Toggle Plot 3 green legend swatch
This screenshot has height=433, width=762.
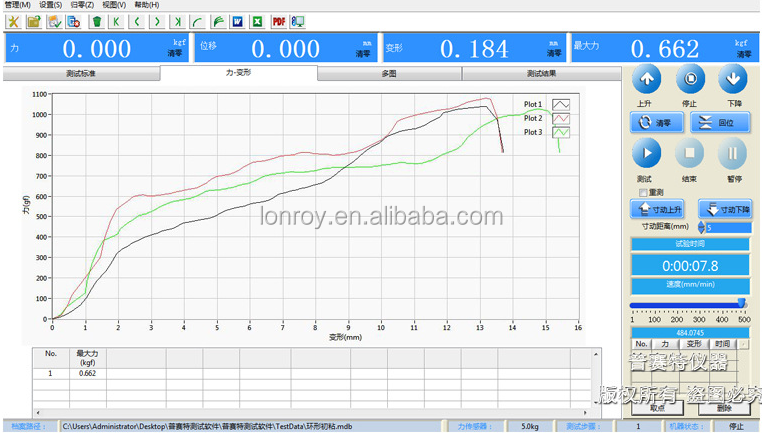point(561,132)
